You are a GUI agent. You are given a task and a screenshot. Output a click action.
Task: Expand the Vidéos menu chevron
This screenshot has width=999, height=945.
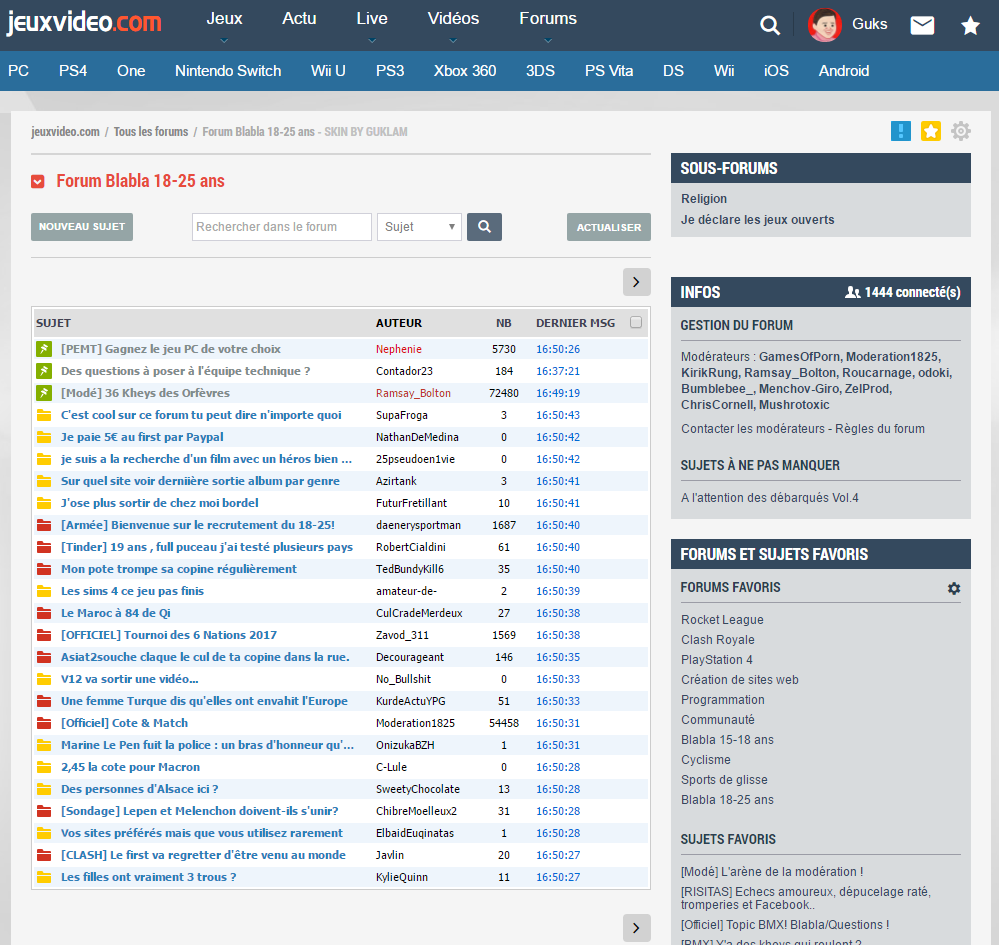pos(453,41)
